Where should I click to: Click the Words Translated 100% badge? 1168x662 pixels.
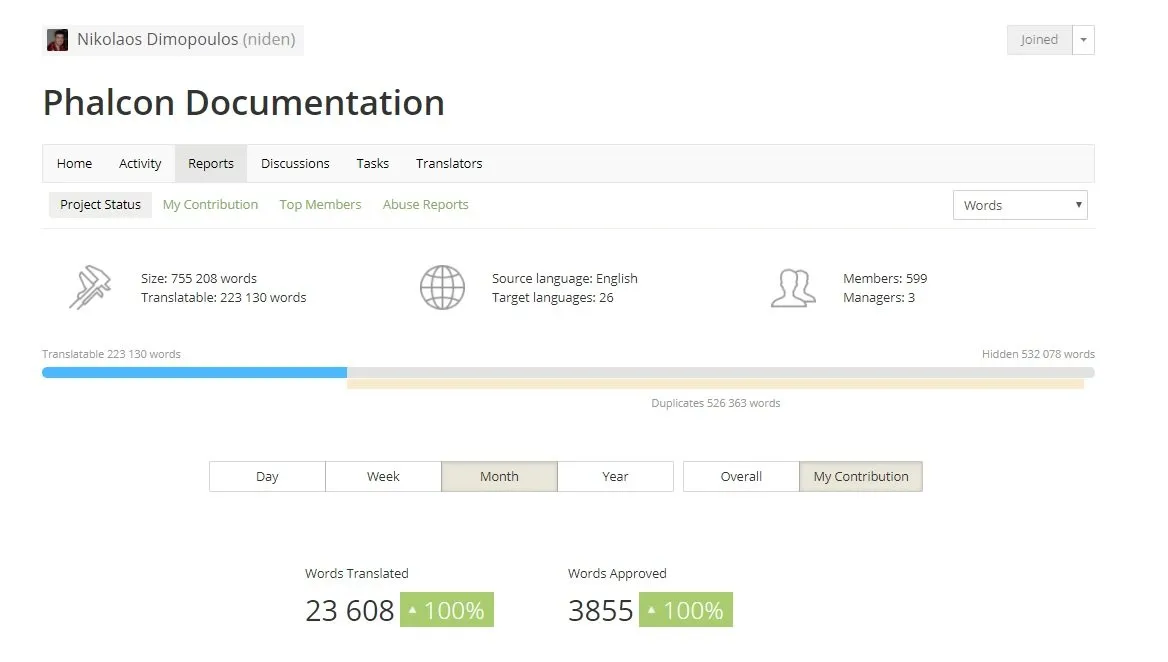point(447,610)
